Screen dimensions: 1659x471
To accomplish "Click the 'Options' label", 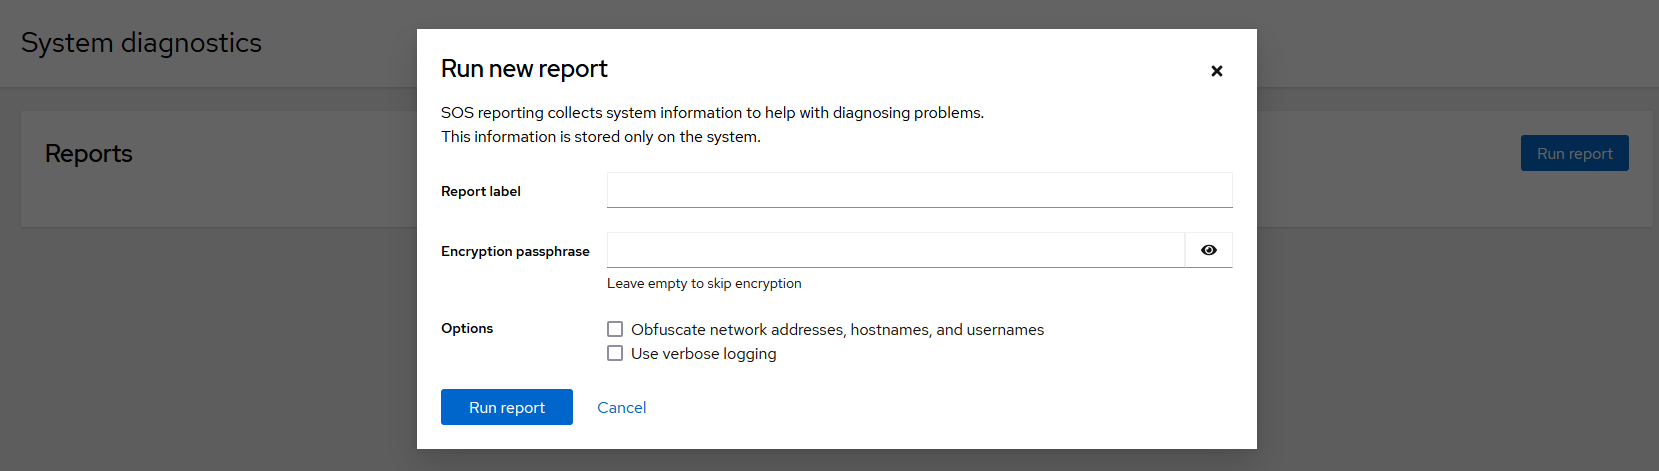I will pos(467,328).
